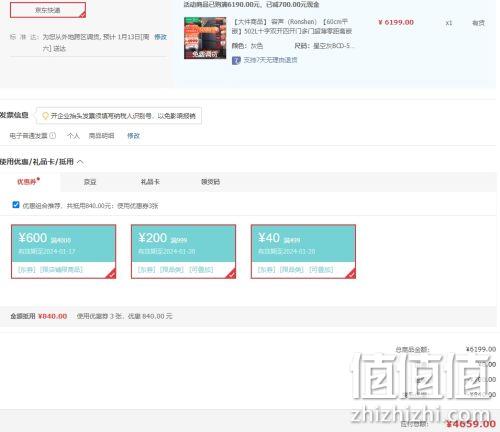The height and width of the screenshot is (432, 500).
Task: Deselect the ¥40 coupon card
Action: tap(303, 251)
